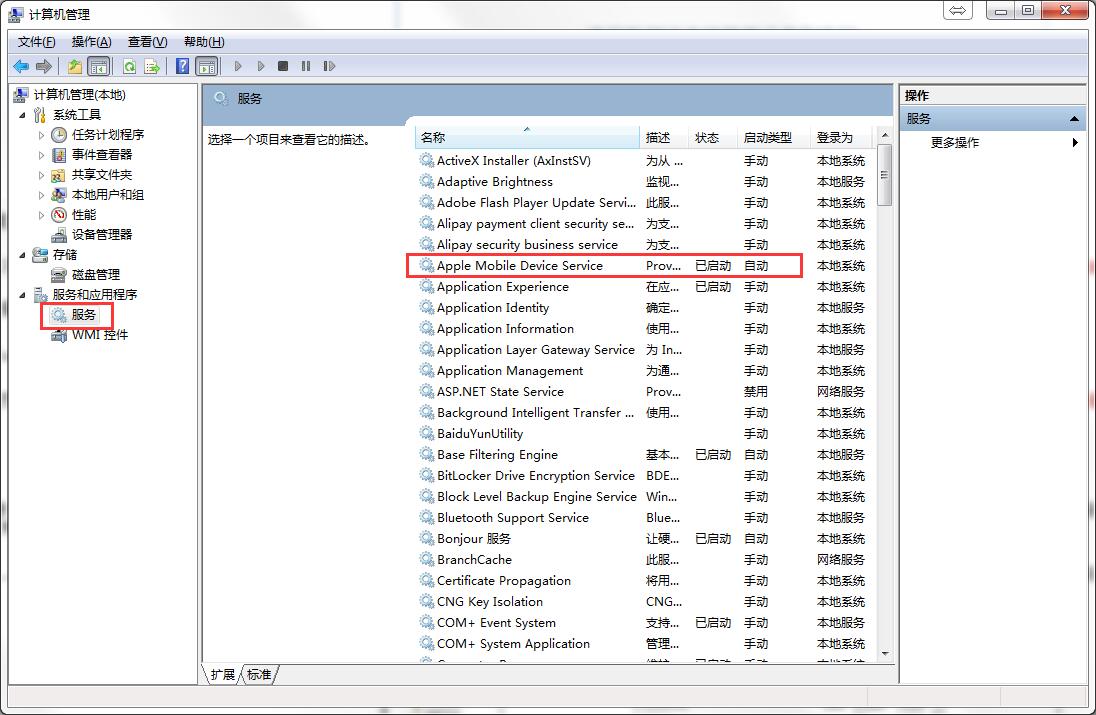
Task: Select 设备管理器 in the left tree
Action: (103, 234)
